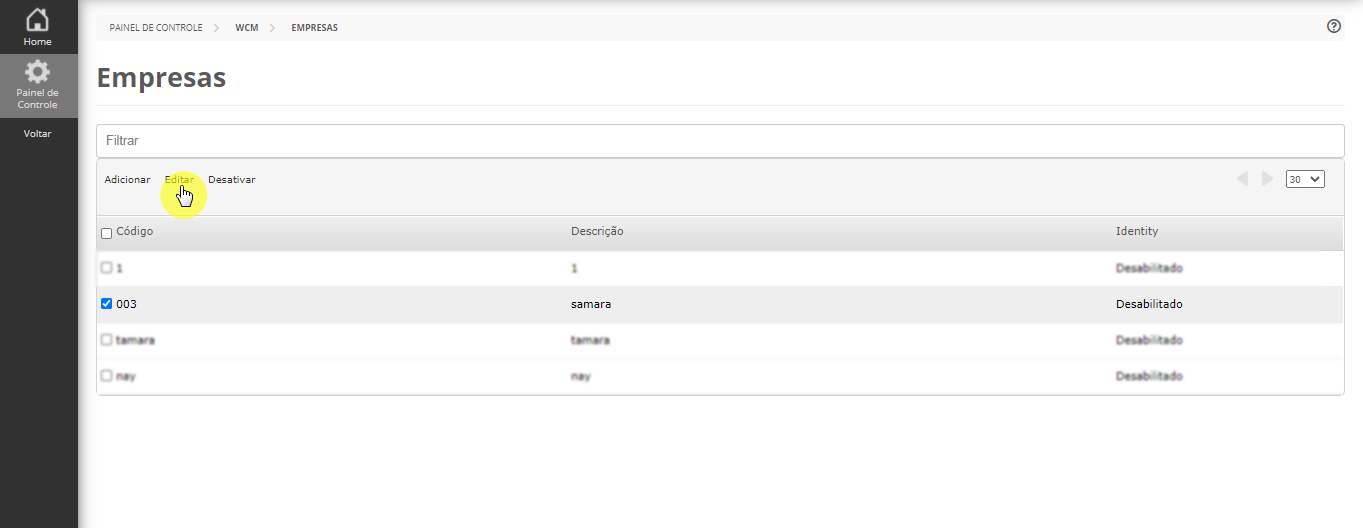1363x528 pixels.
Task: Focus the Filtrar search field
Action: (720, 141)
